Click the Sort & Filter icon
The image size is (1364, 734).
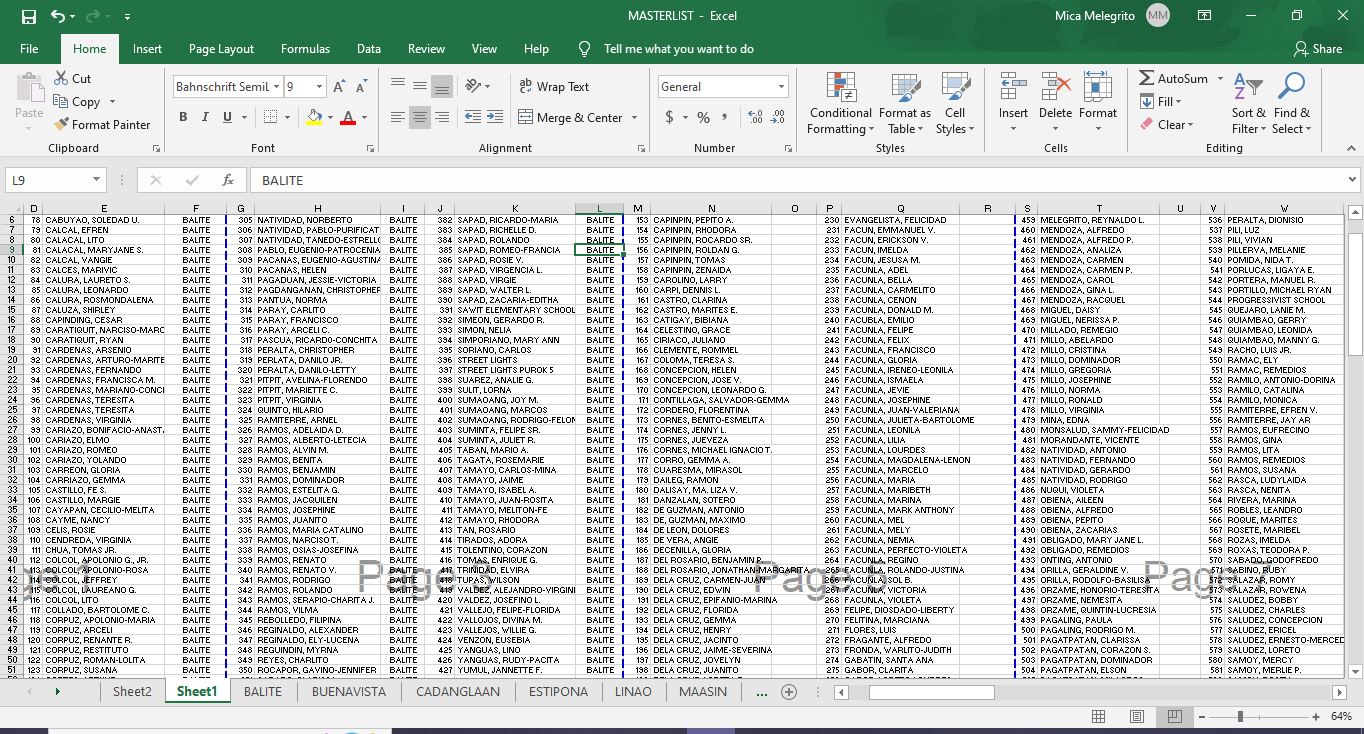(1248, 105)
